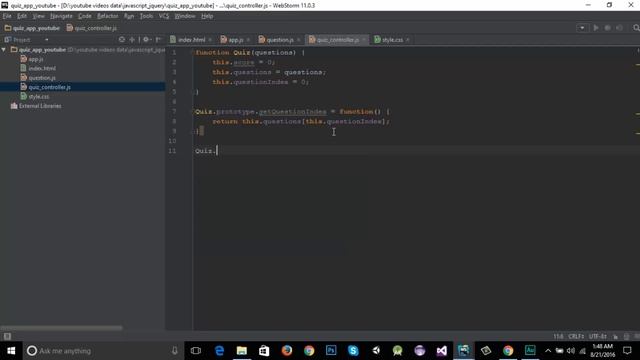Click the CRLF line separator indicator
Viewport: 640px width, 360px height.
point(576,336)
